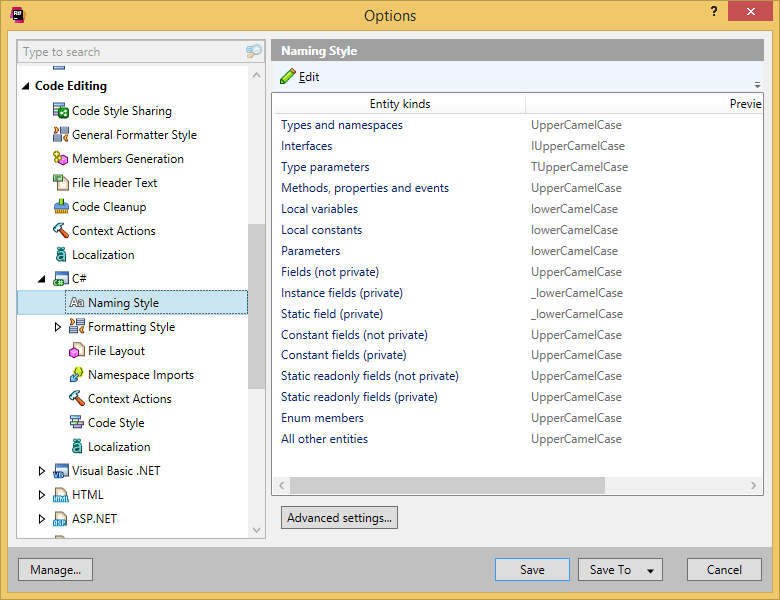Click the pencil Edit icon
This screenshot has height=600, width=780.
click(x=288, y=77)
